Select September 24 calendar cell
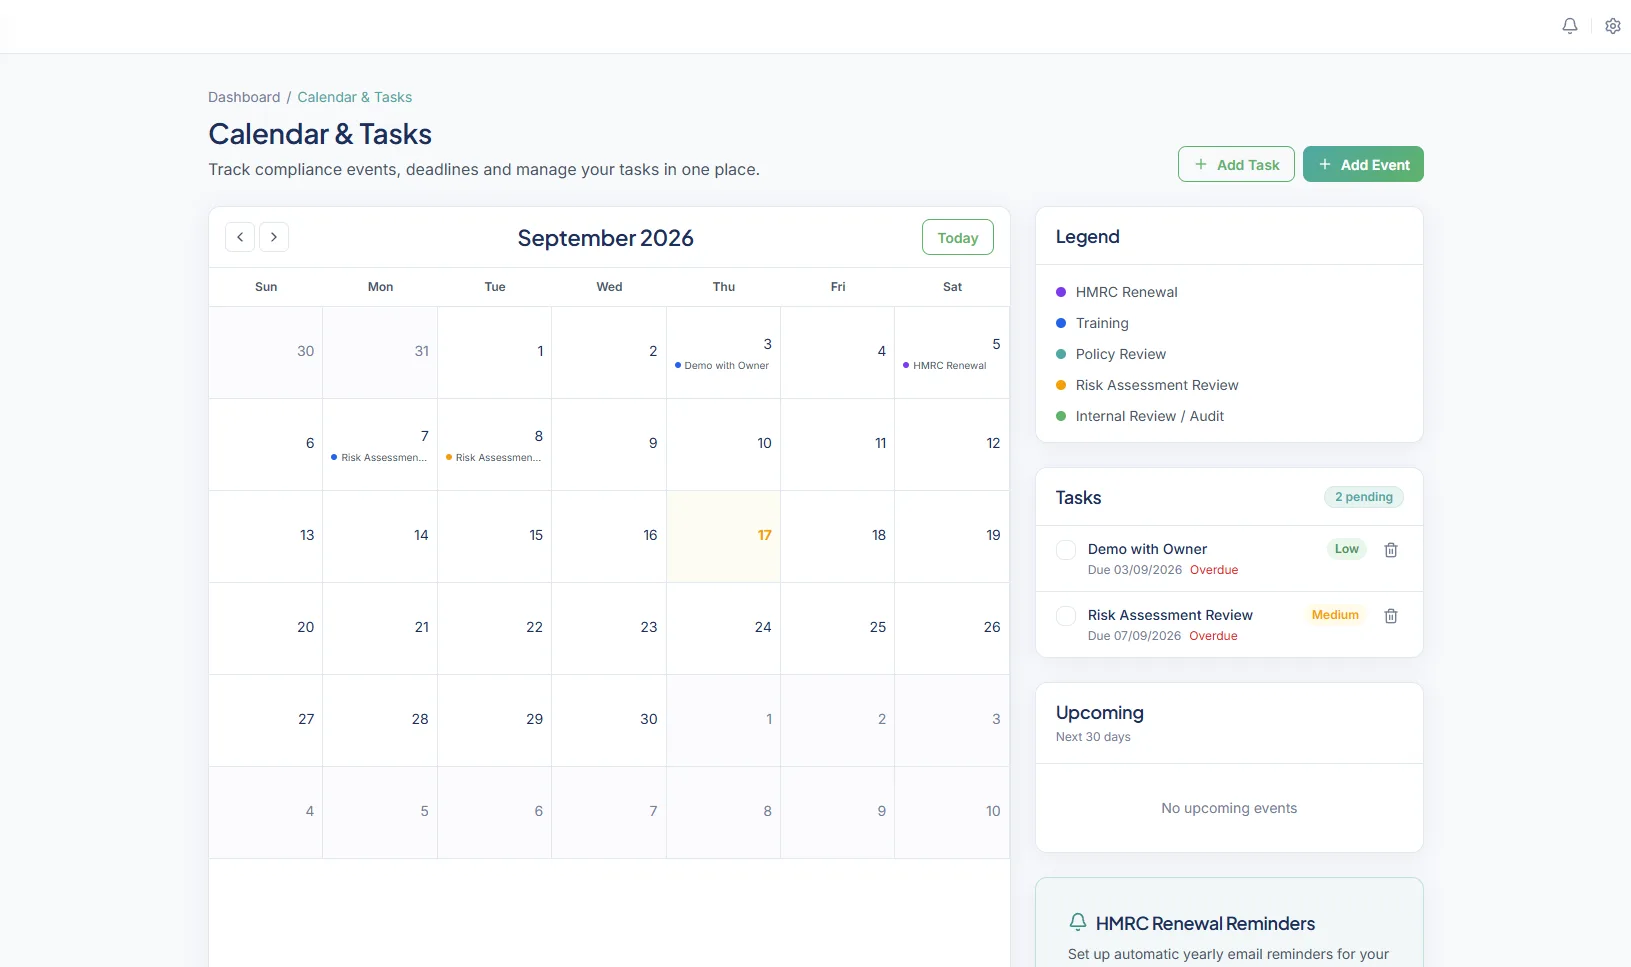Screen dimensions: 1631x967 [723, 628]
